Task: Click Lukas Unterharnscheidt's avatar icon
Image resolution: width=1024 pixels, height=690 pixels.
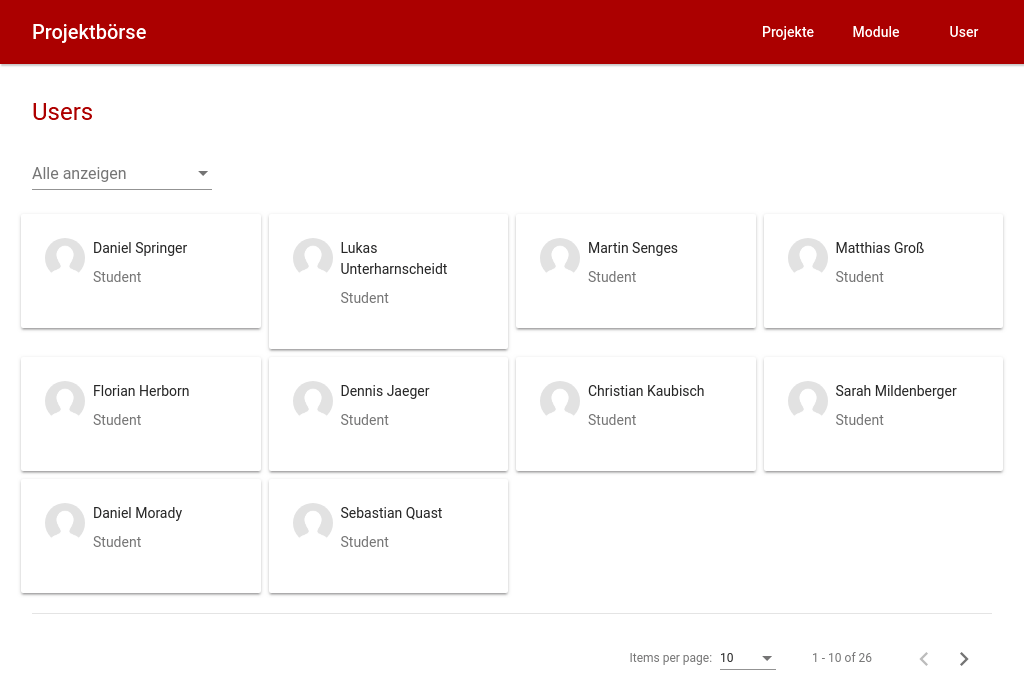Action: pyautogui.click(x=312, y=258)
